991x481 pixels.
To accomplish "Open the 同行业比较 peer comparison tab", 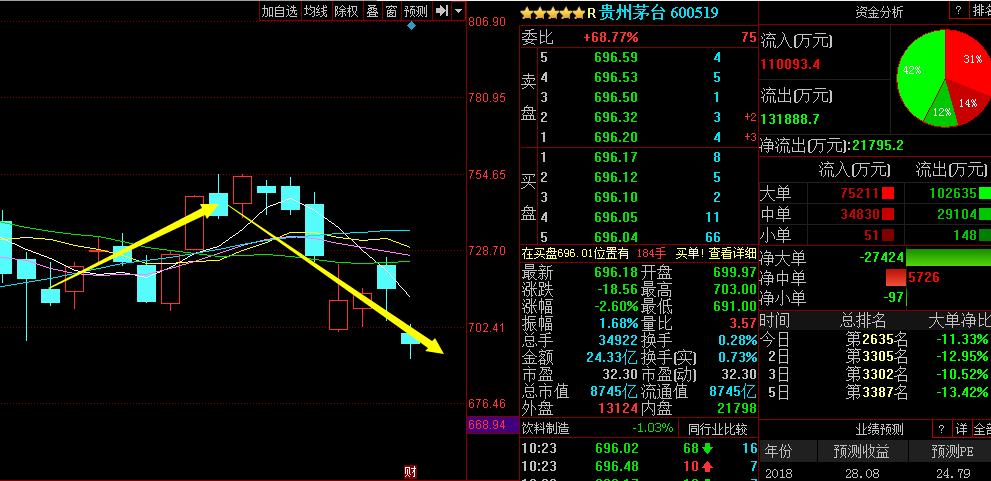I will pos(717,429).
